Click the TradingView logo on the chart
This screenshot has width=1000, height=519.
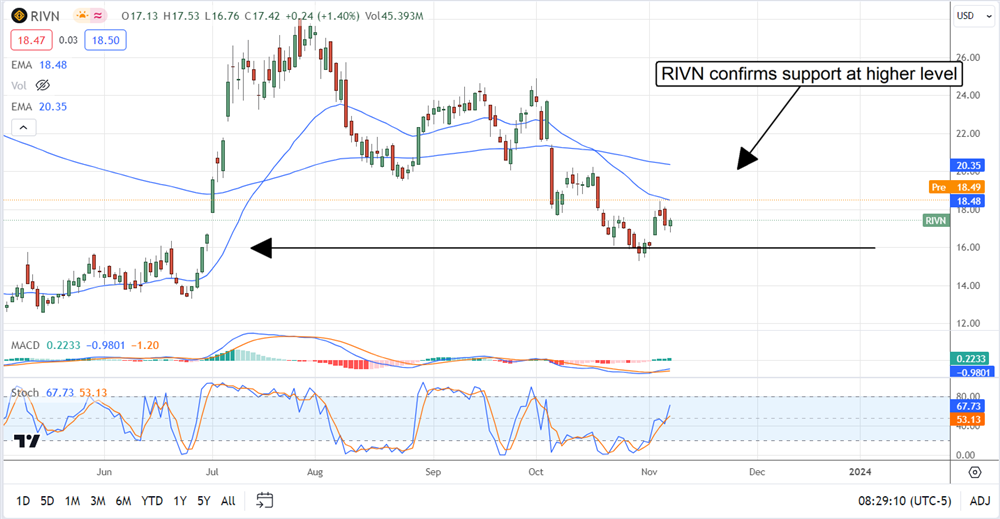point(27,441)
